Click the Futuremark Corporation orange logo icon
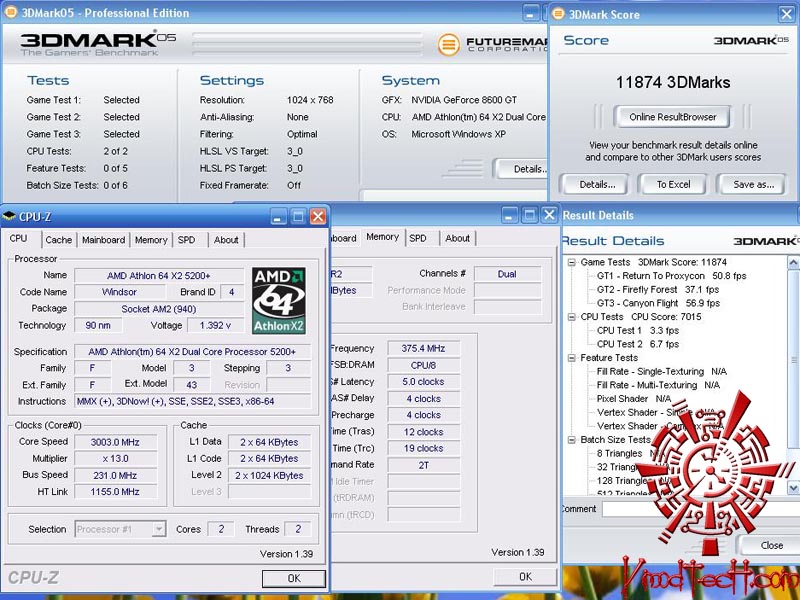 click(448, 45)
